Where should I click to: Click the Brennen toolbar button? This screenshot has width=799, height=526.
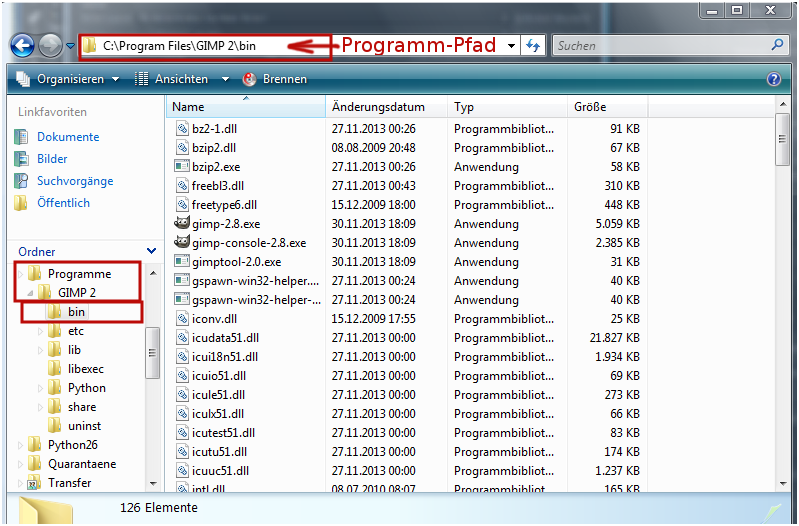coord(275,79)
